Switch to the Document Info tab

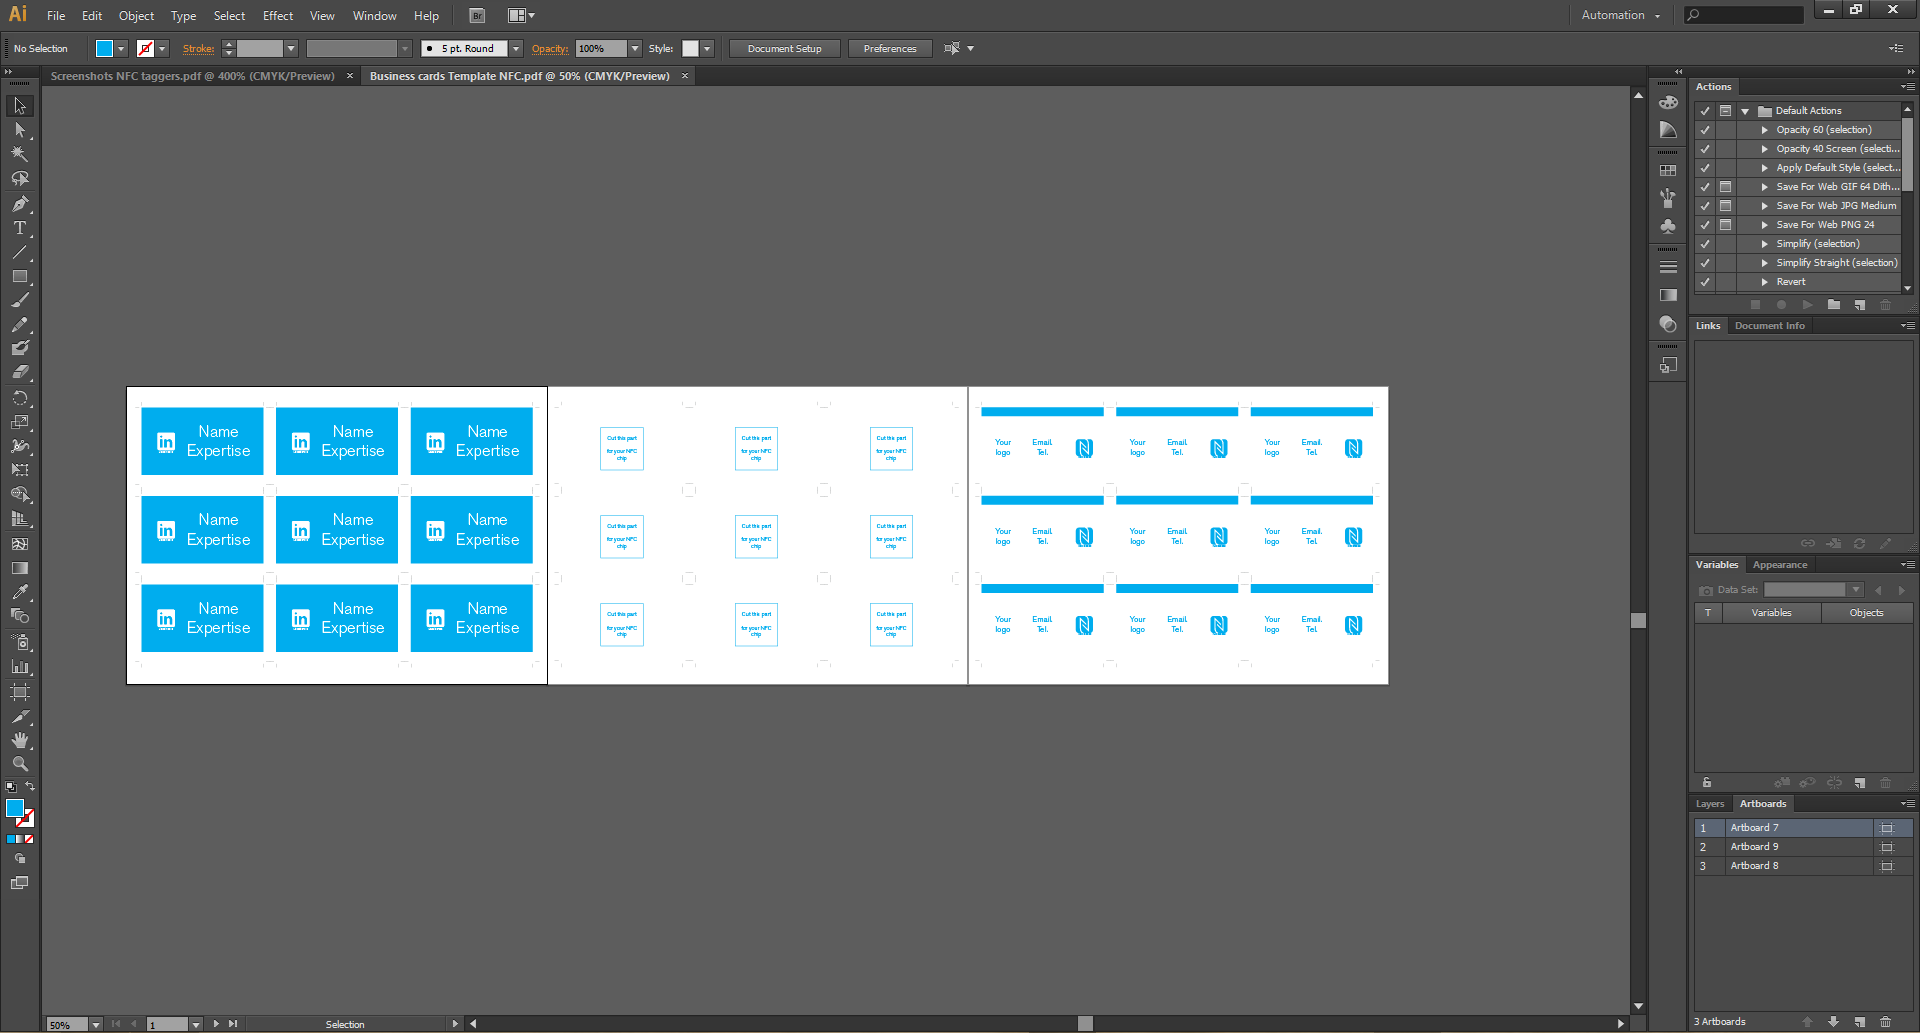tap(1770, 326)
